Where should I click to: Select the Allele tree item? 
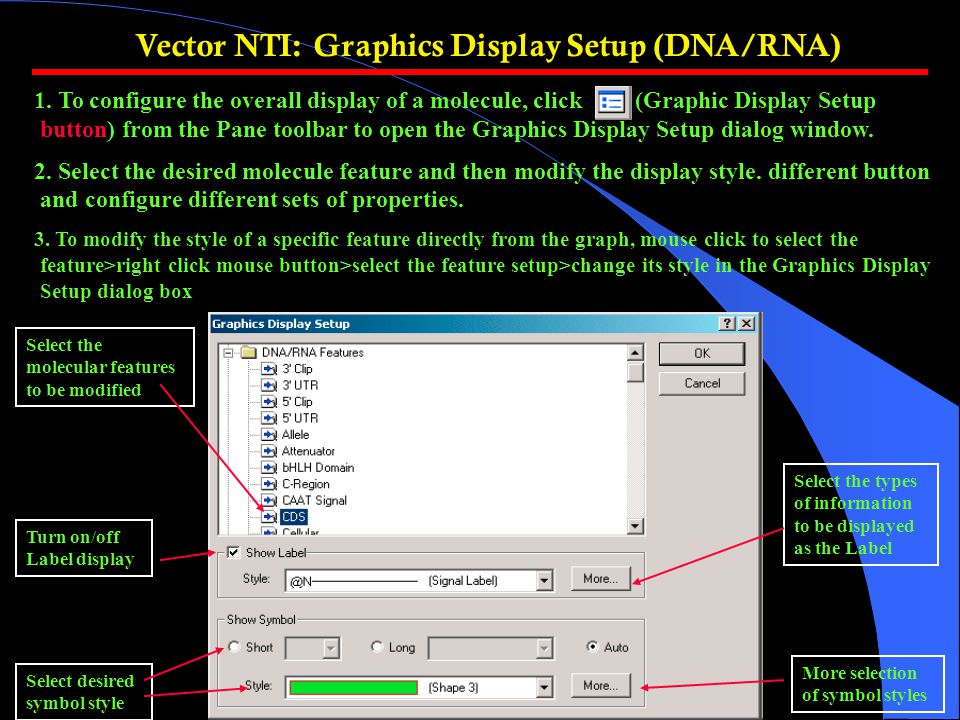295,435
